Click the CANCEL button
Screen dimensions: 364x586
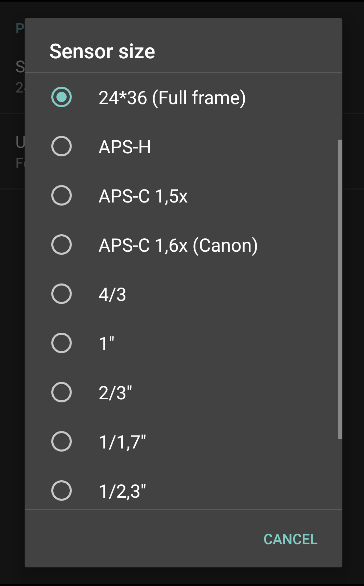point(290,539)
